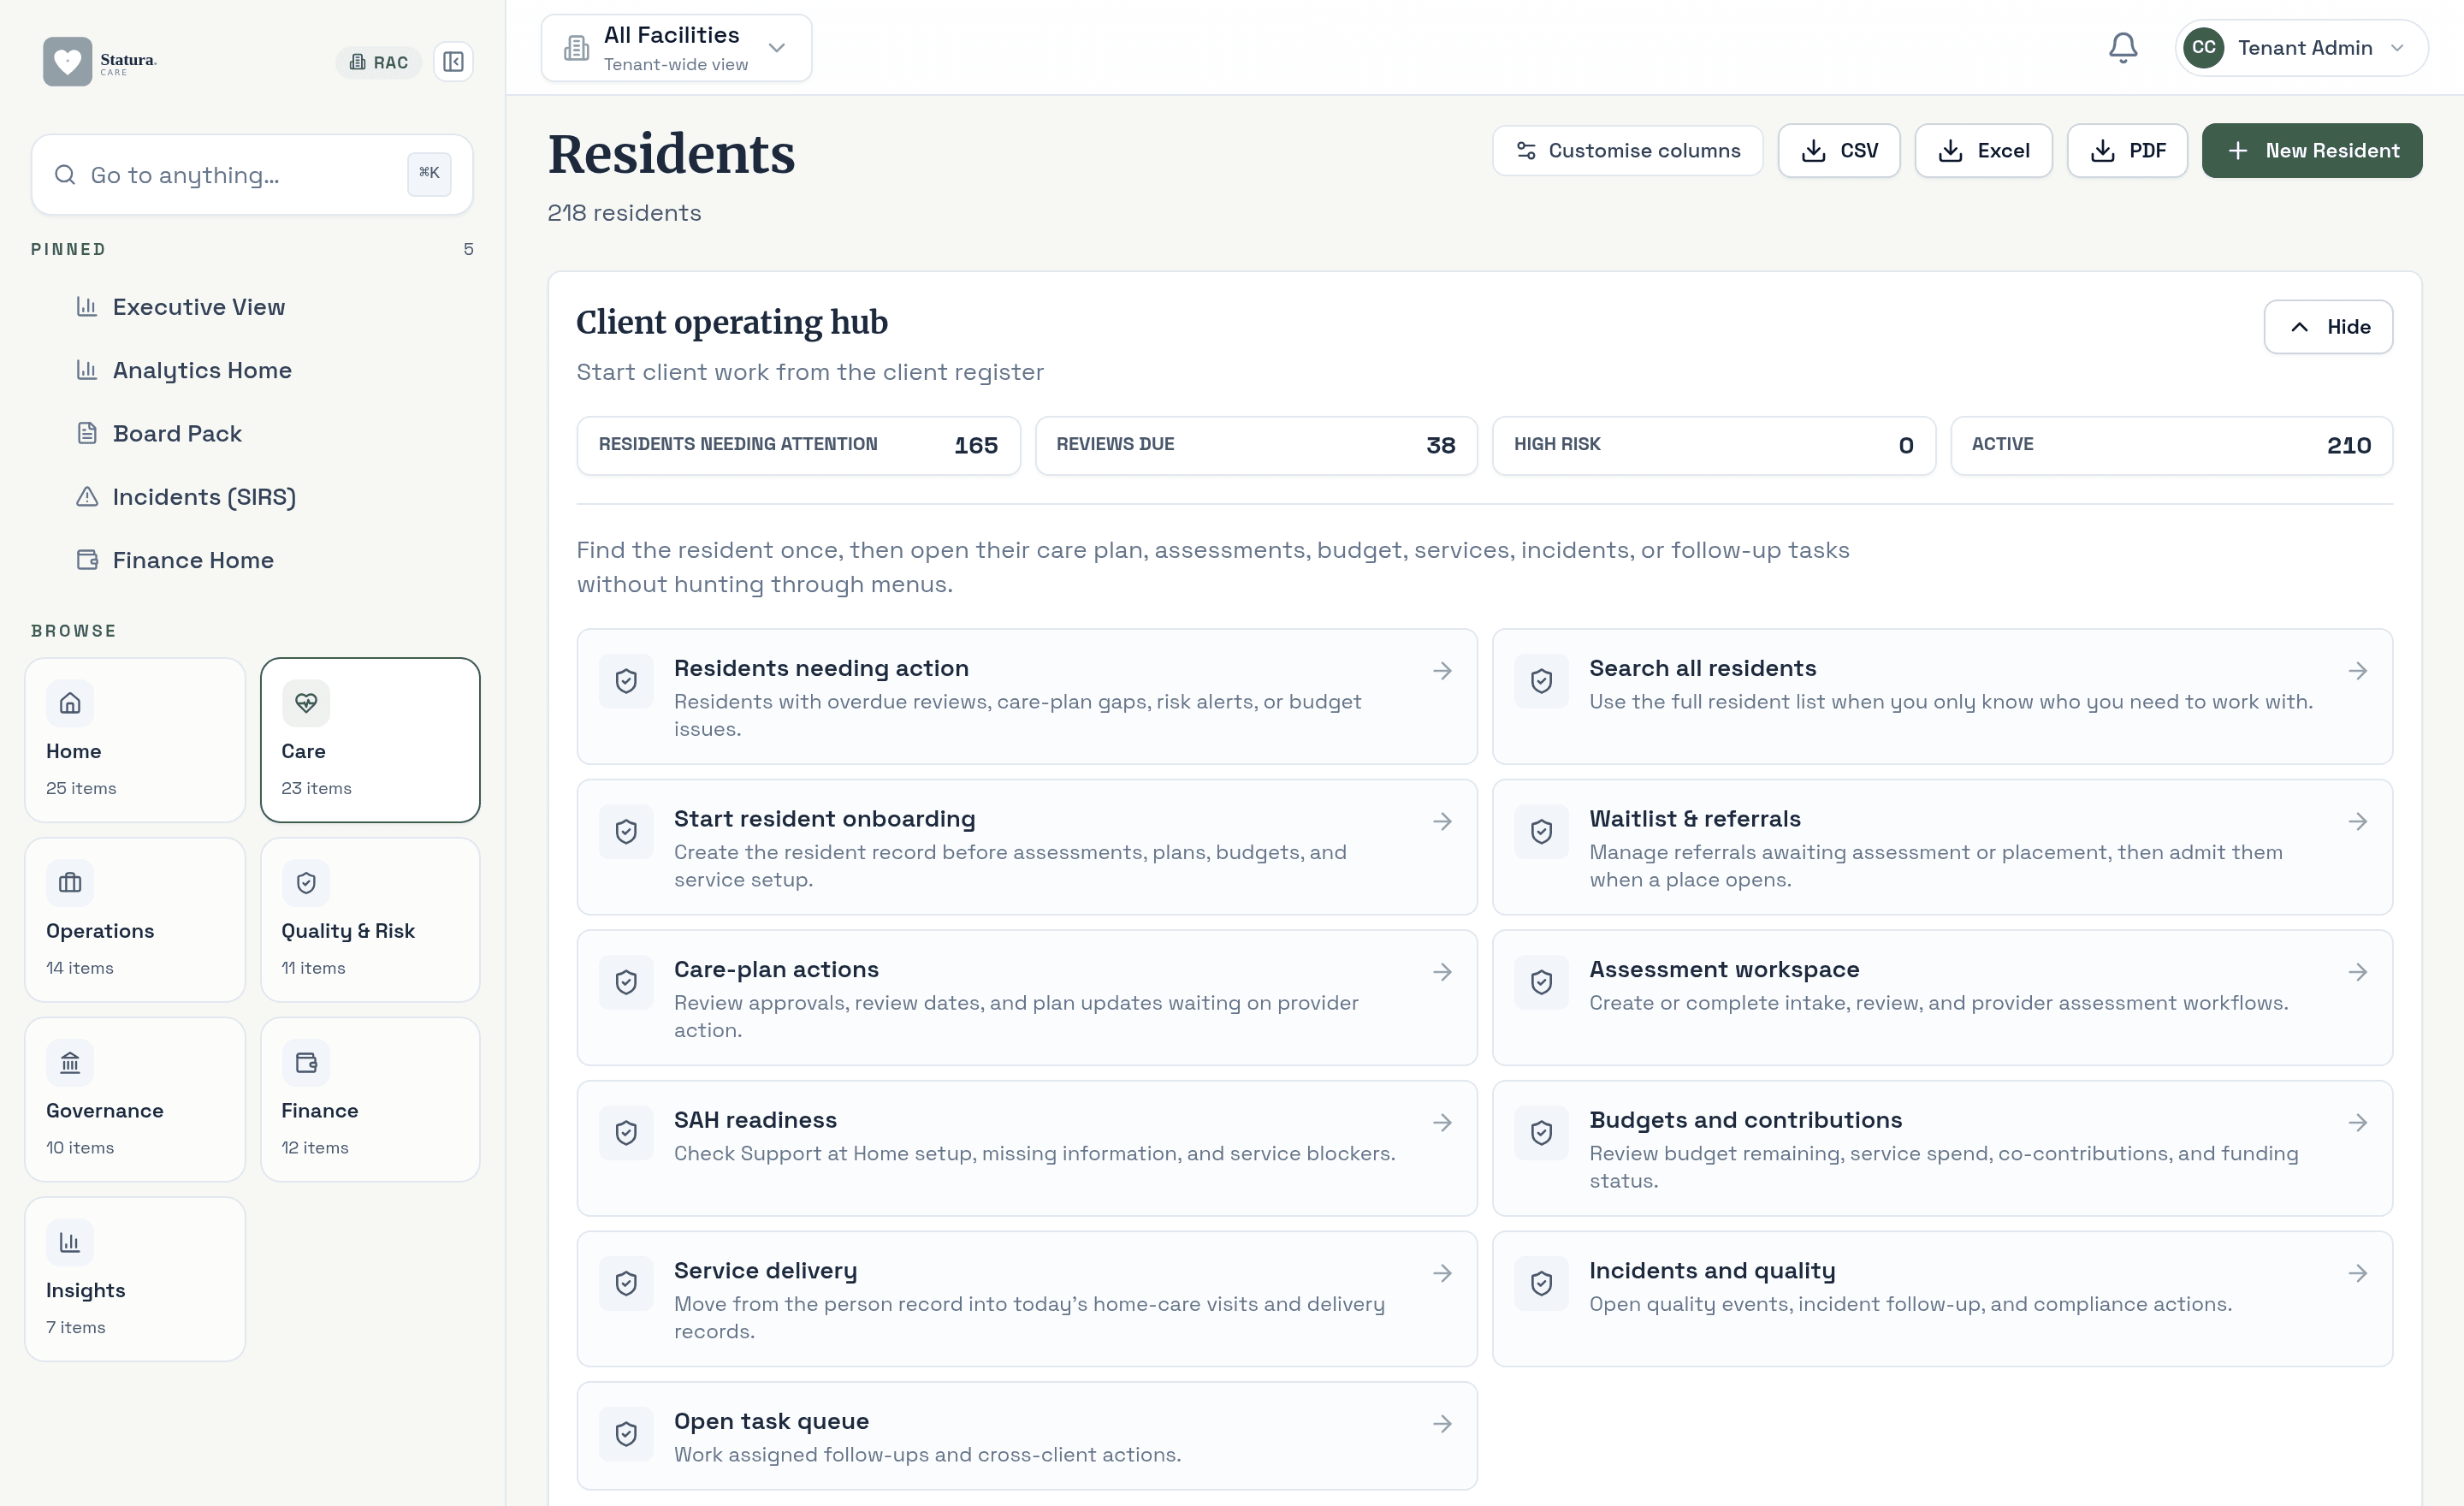The image size is (2464, 1506).
Task: Click the Insights bar chart icon
Action: [70, 1242]
